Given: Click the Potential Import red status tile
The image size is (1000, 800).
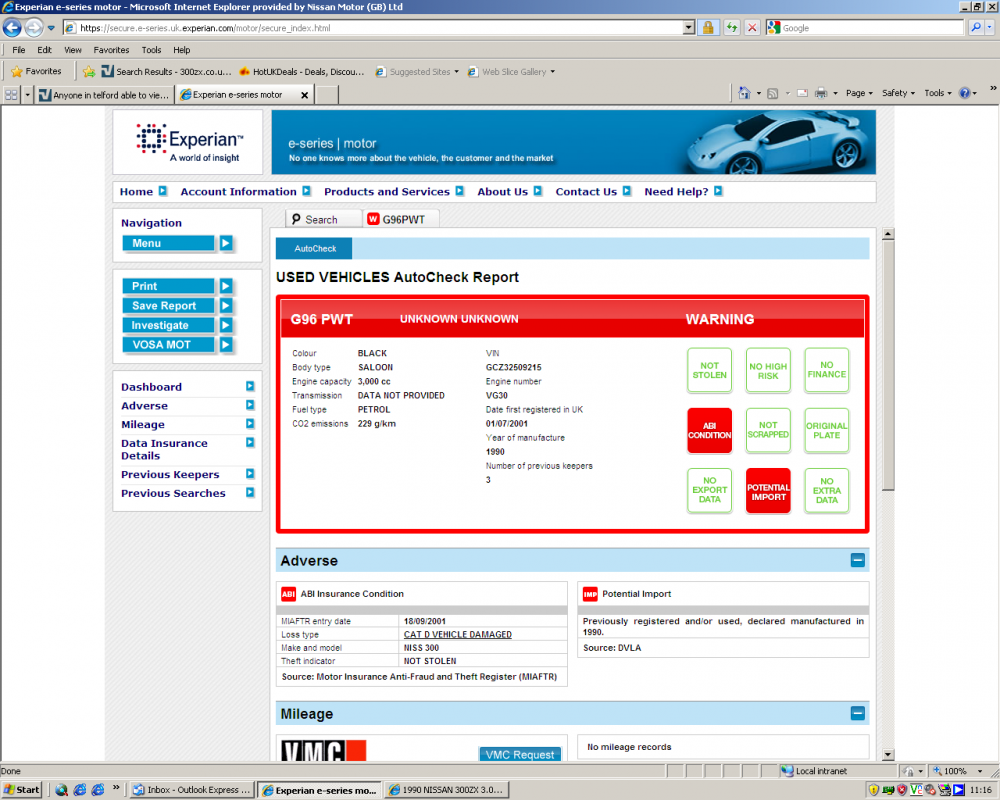Looking at the screenshot, I should [768, 491].
